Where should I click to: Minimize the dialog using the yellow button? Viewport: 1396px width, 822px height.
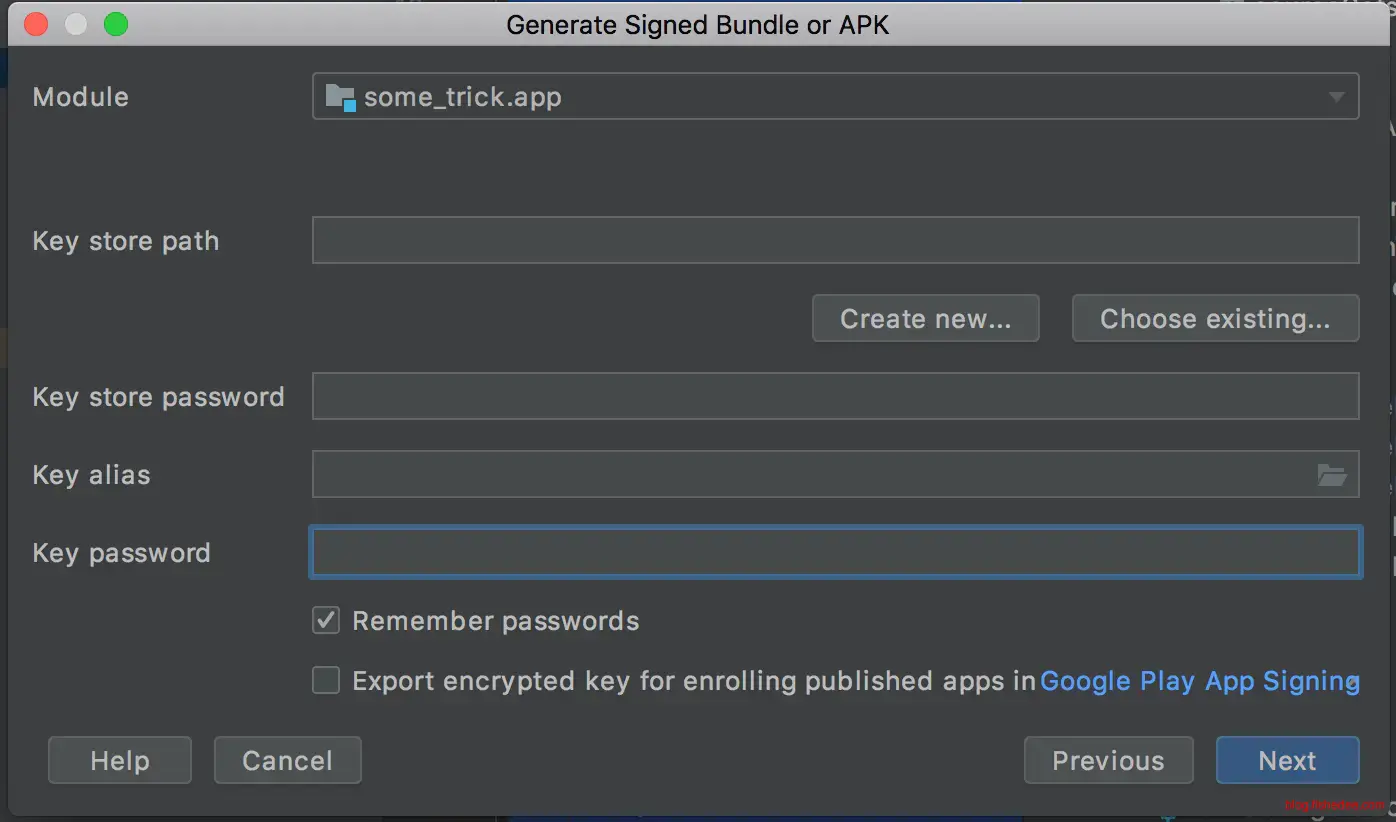(76, 24)
